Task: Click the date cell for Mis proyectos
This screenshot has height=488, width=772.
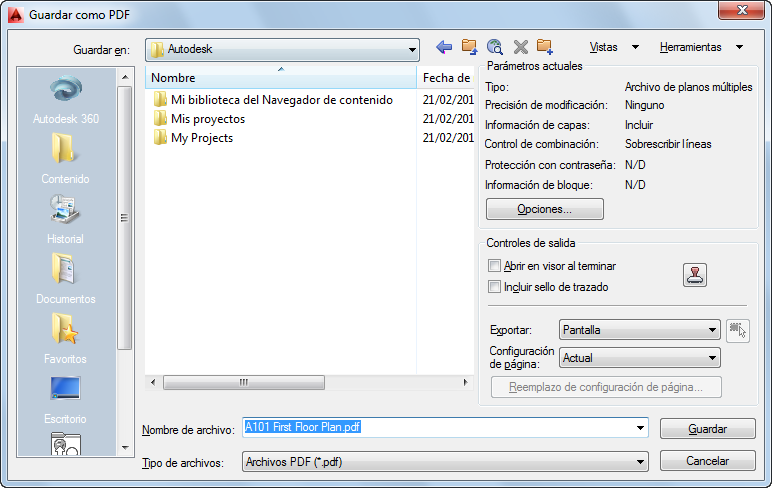Action: [448, 119]
